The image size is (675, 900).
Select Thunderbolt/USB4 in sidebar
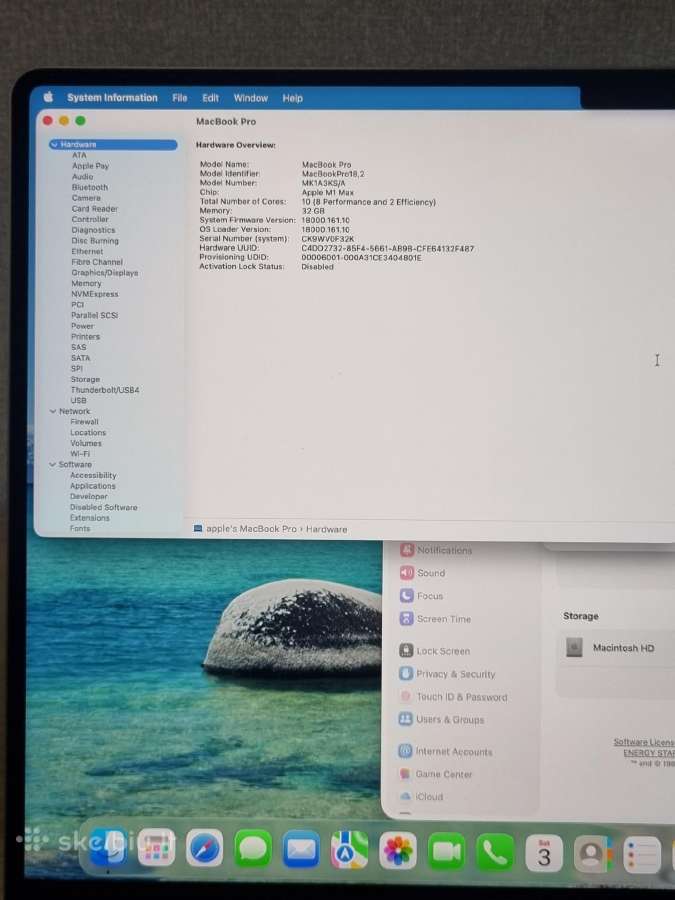pos(105,390)
